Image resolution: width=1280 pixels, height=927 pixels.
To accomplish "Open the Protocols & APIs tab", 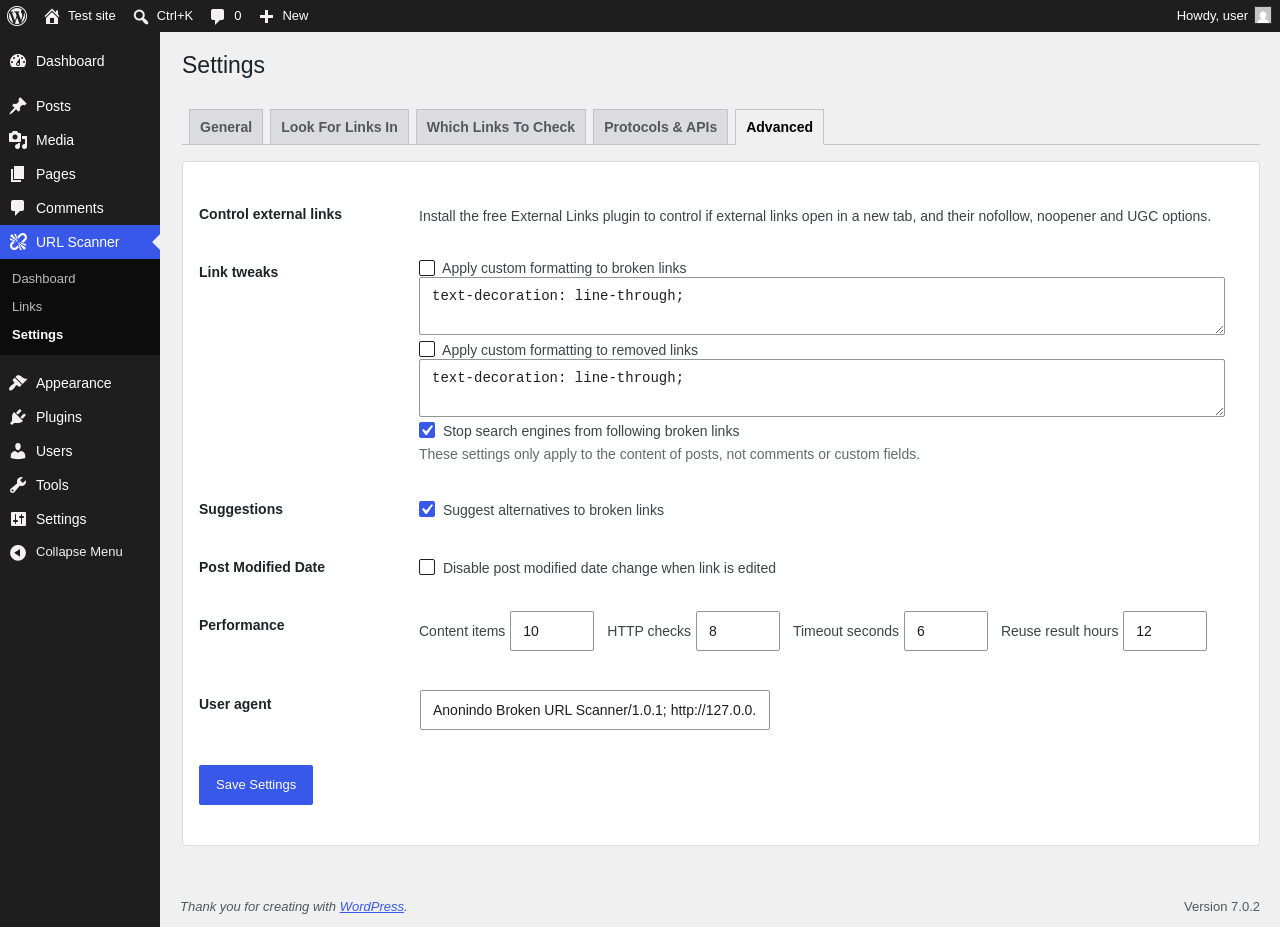I will (660, 127).
